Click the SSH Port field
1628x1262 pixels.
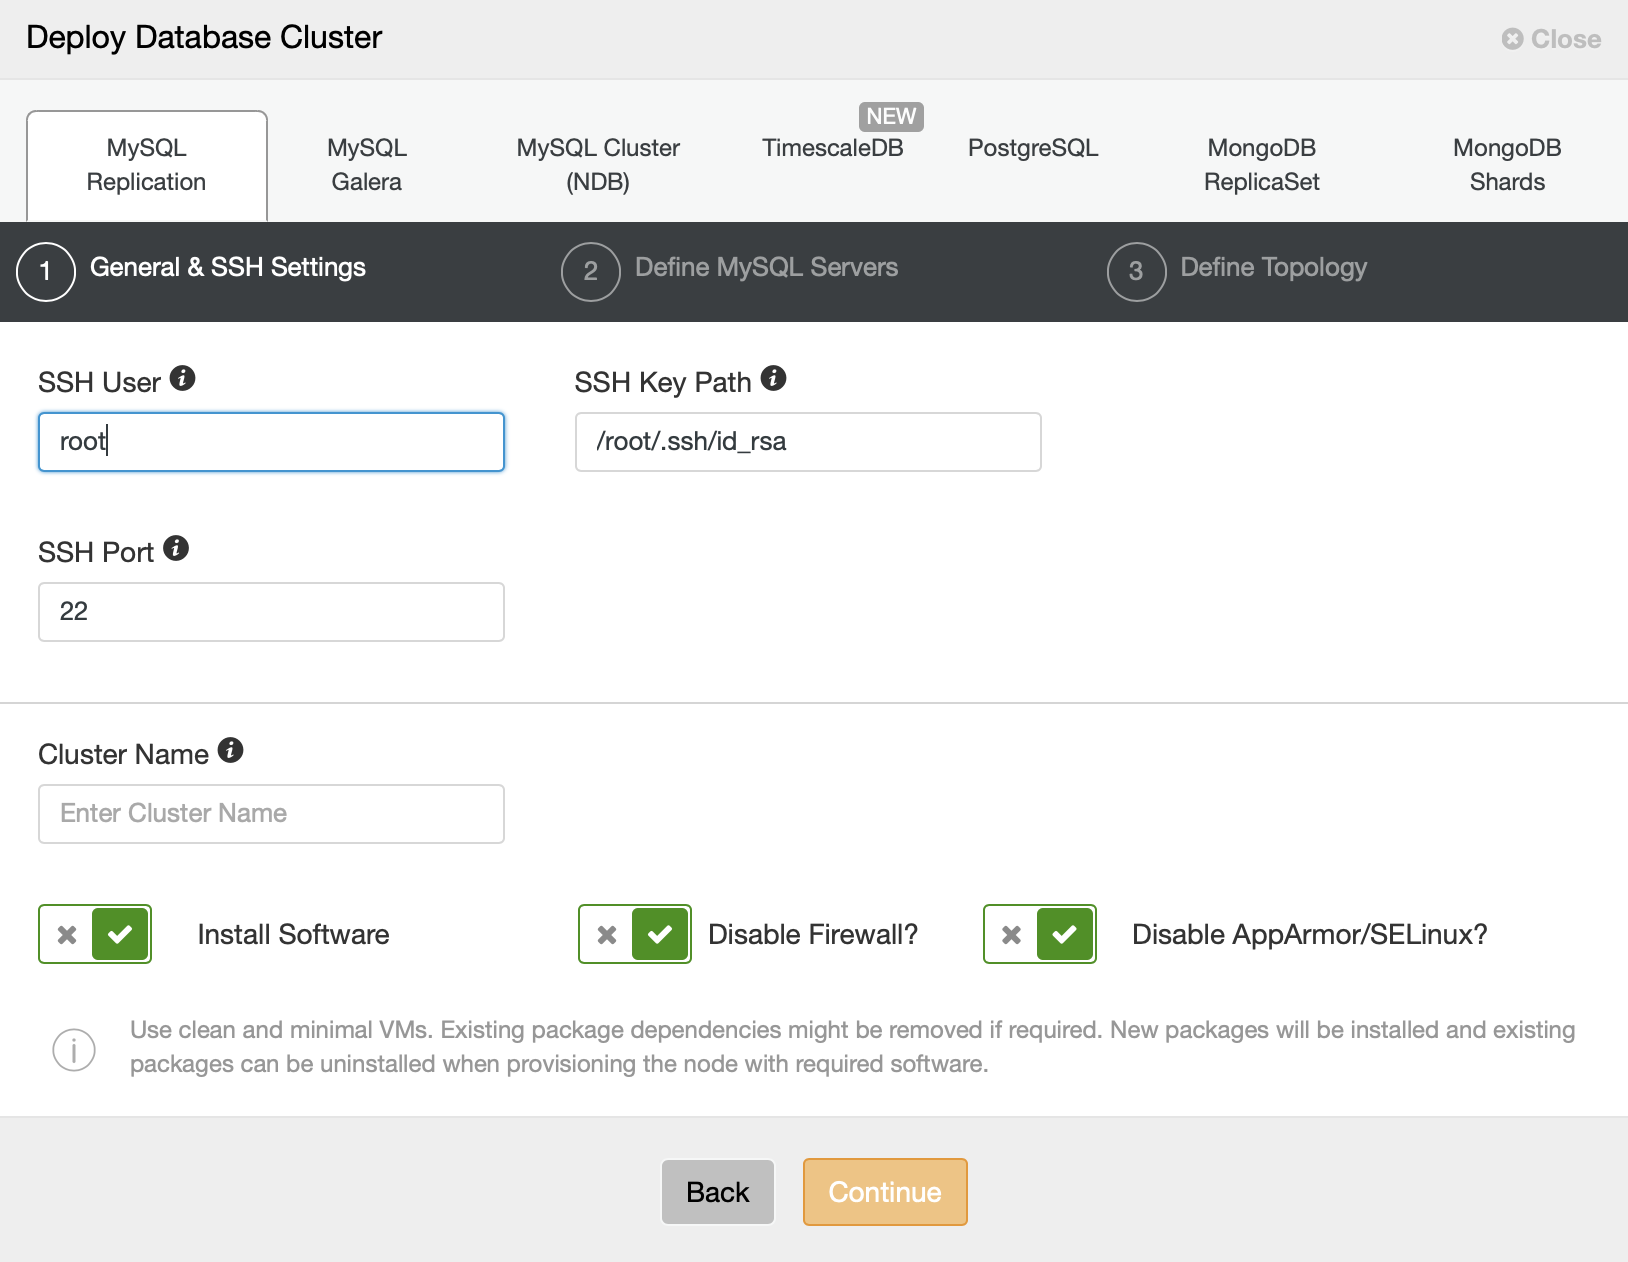(x=271, y=612)
